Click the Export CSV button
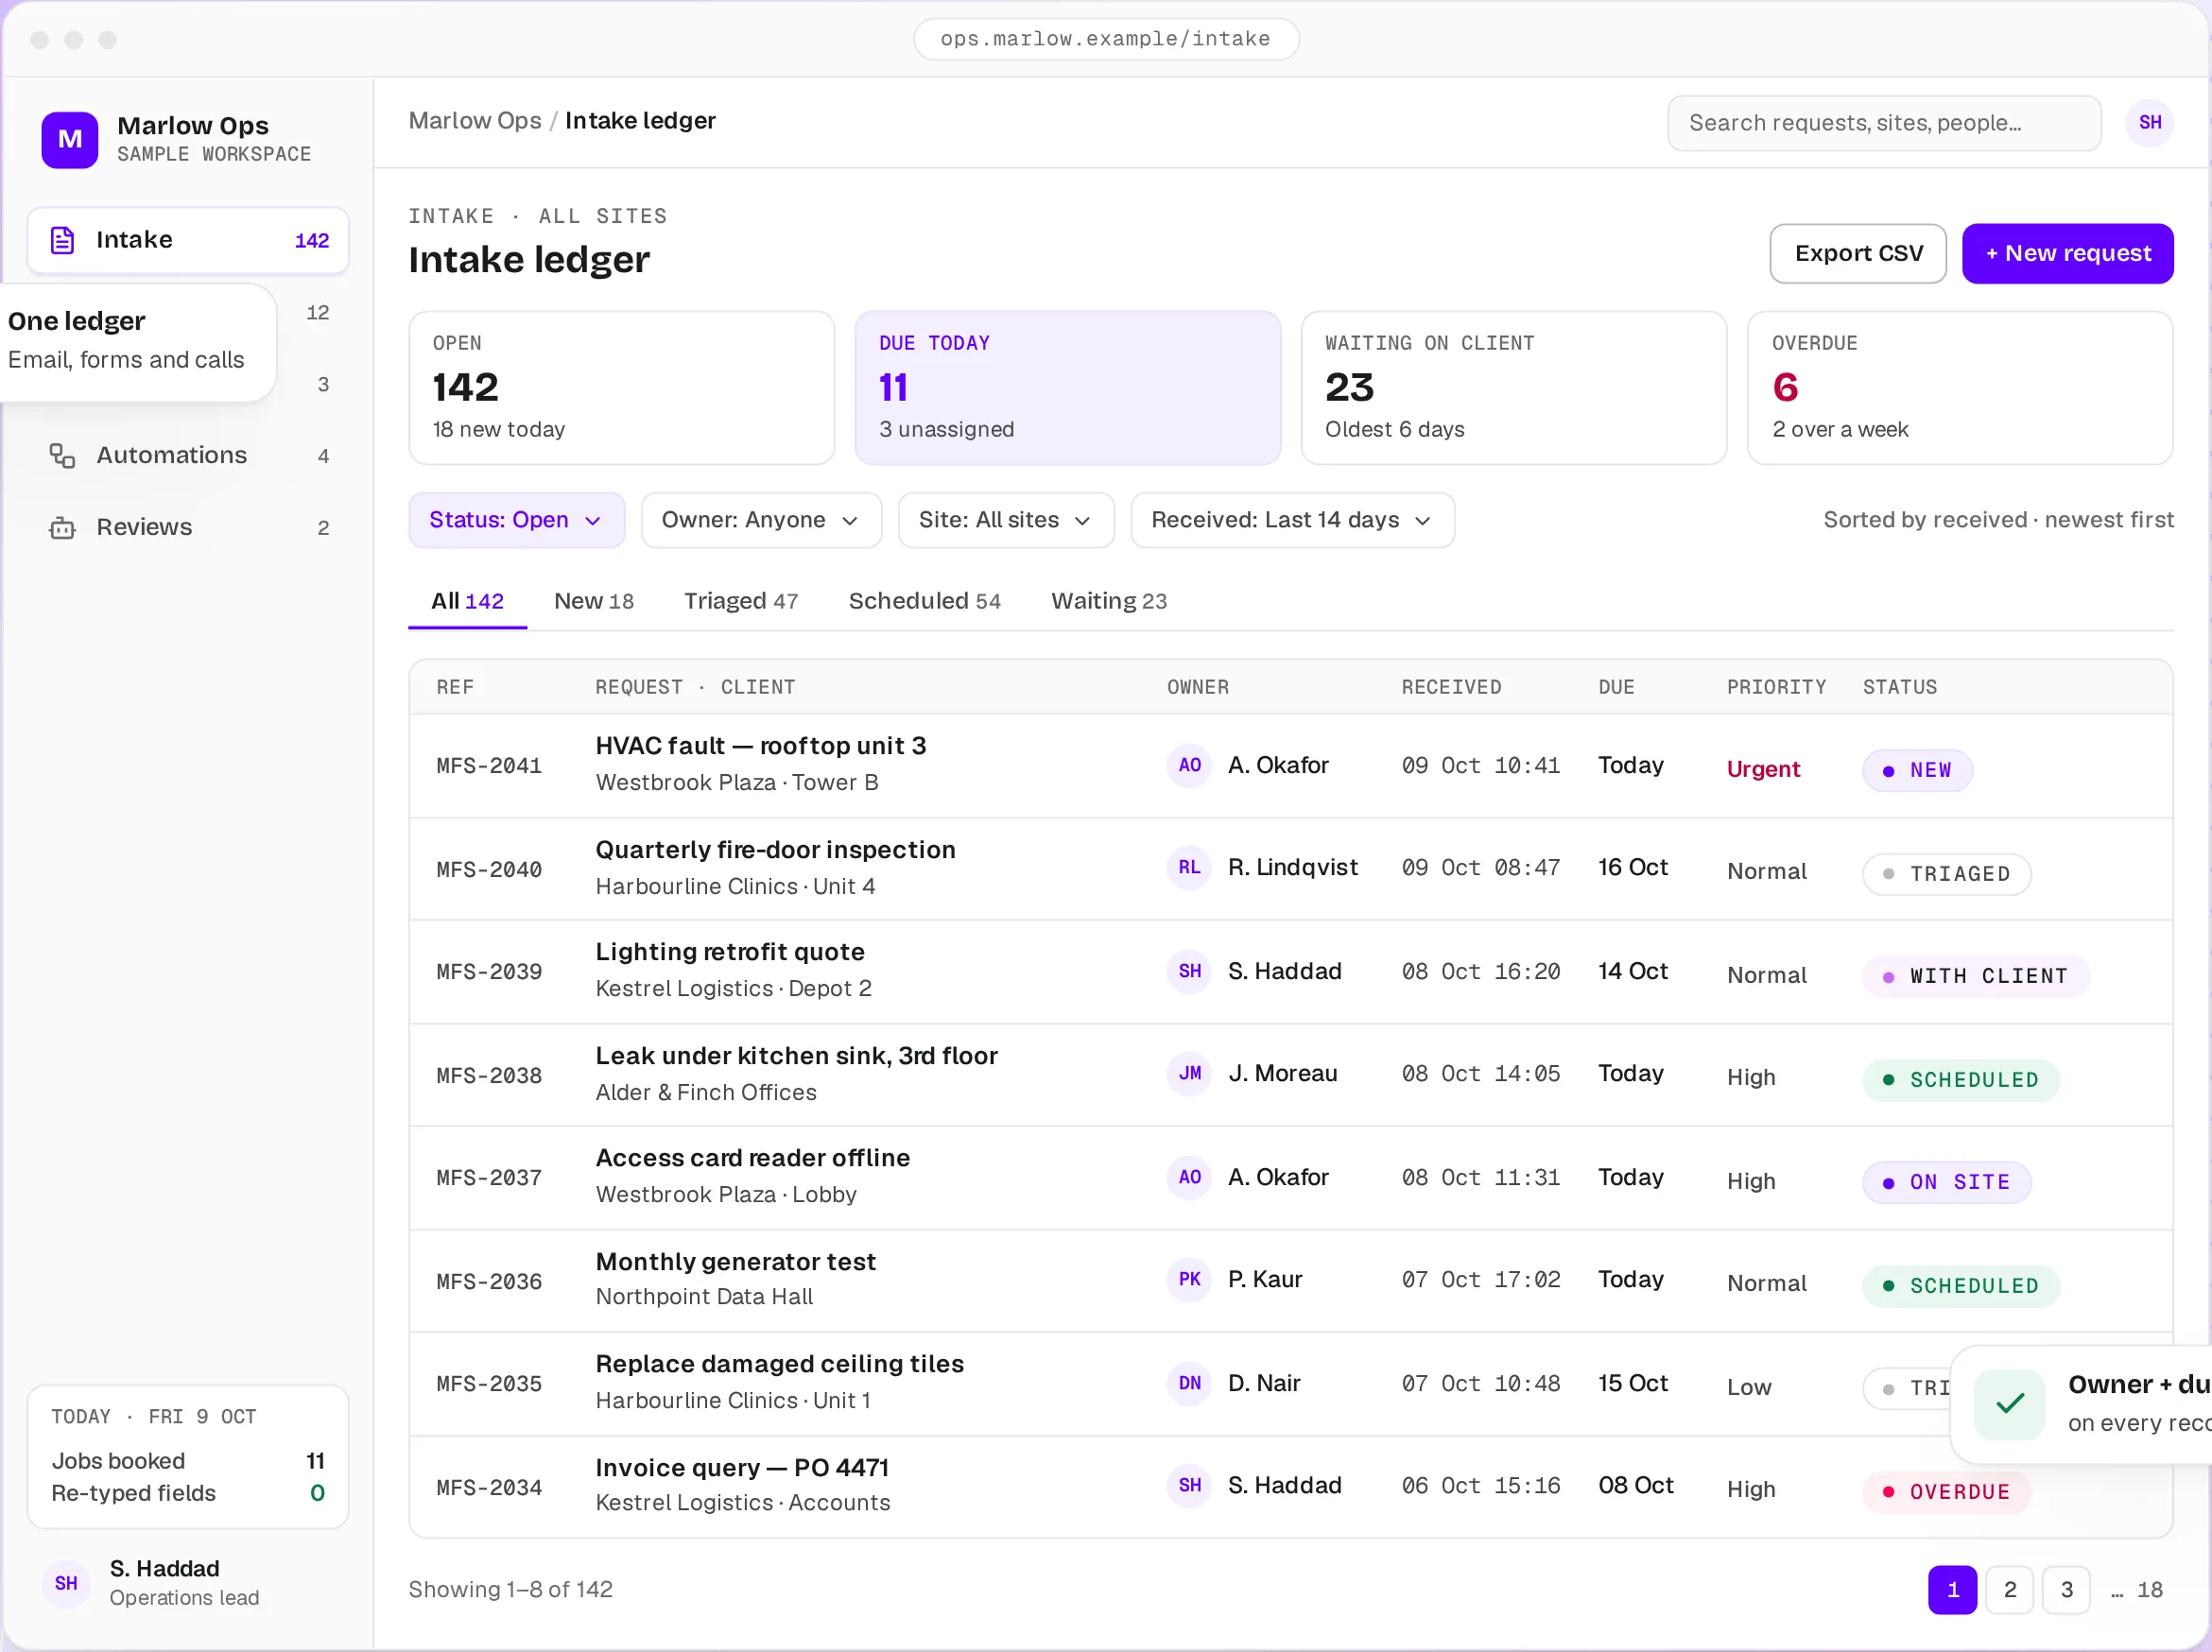Screen dimensions: 2212x1652 click(1858, 254)
